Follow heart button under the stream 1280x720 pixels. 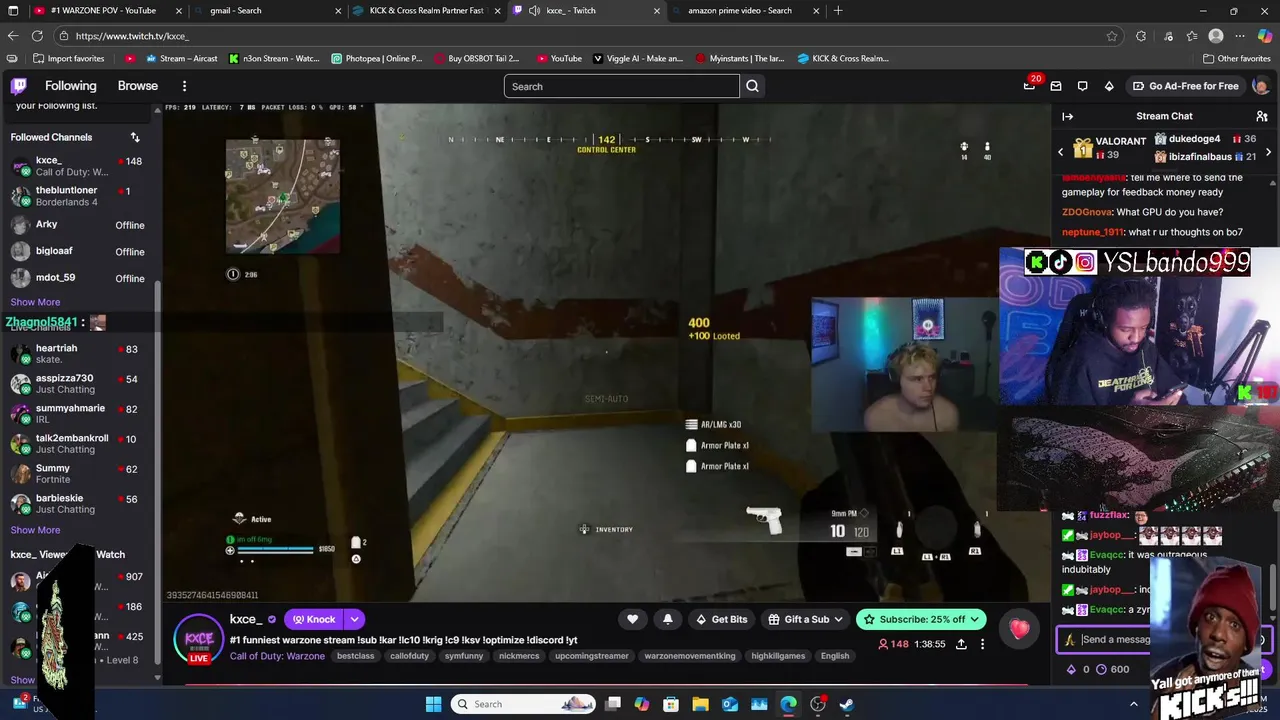[632, 619]
